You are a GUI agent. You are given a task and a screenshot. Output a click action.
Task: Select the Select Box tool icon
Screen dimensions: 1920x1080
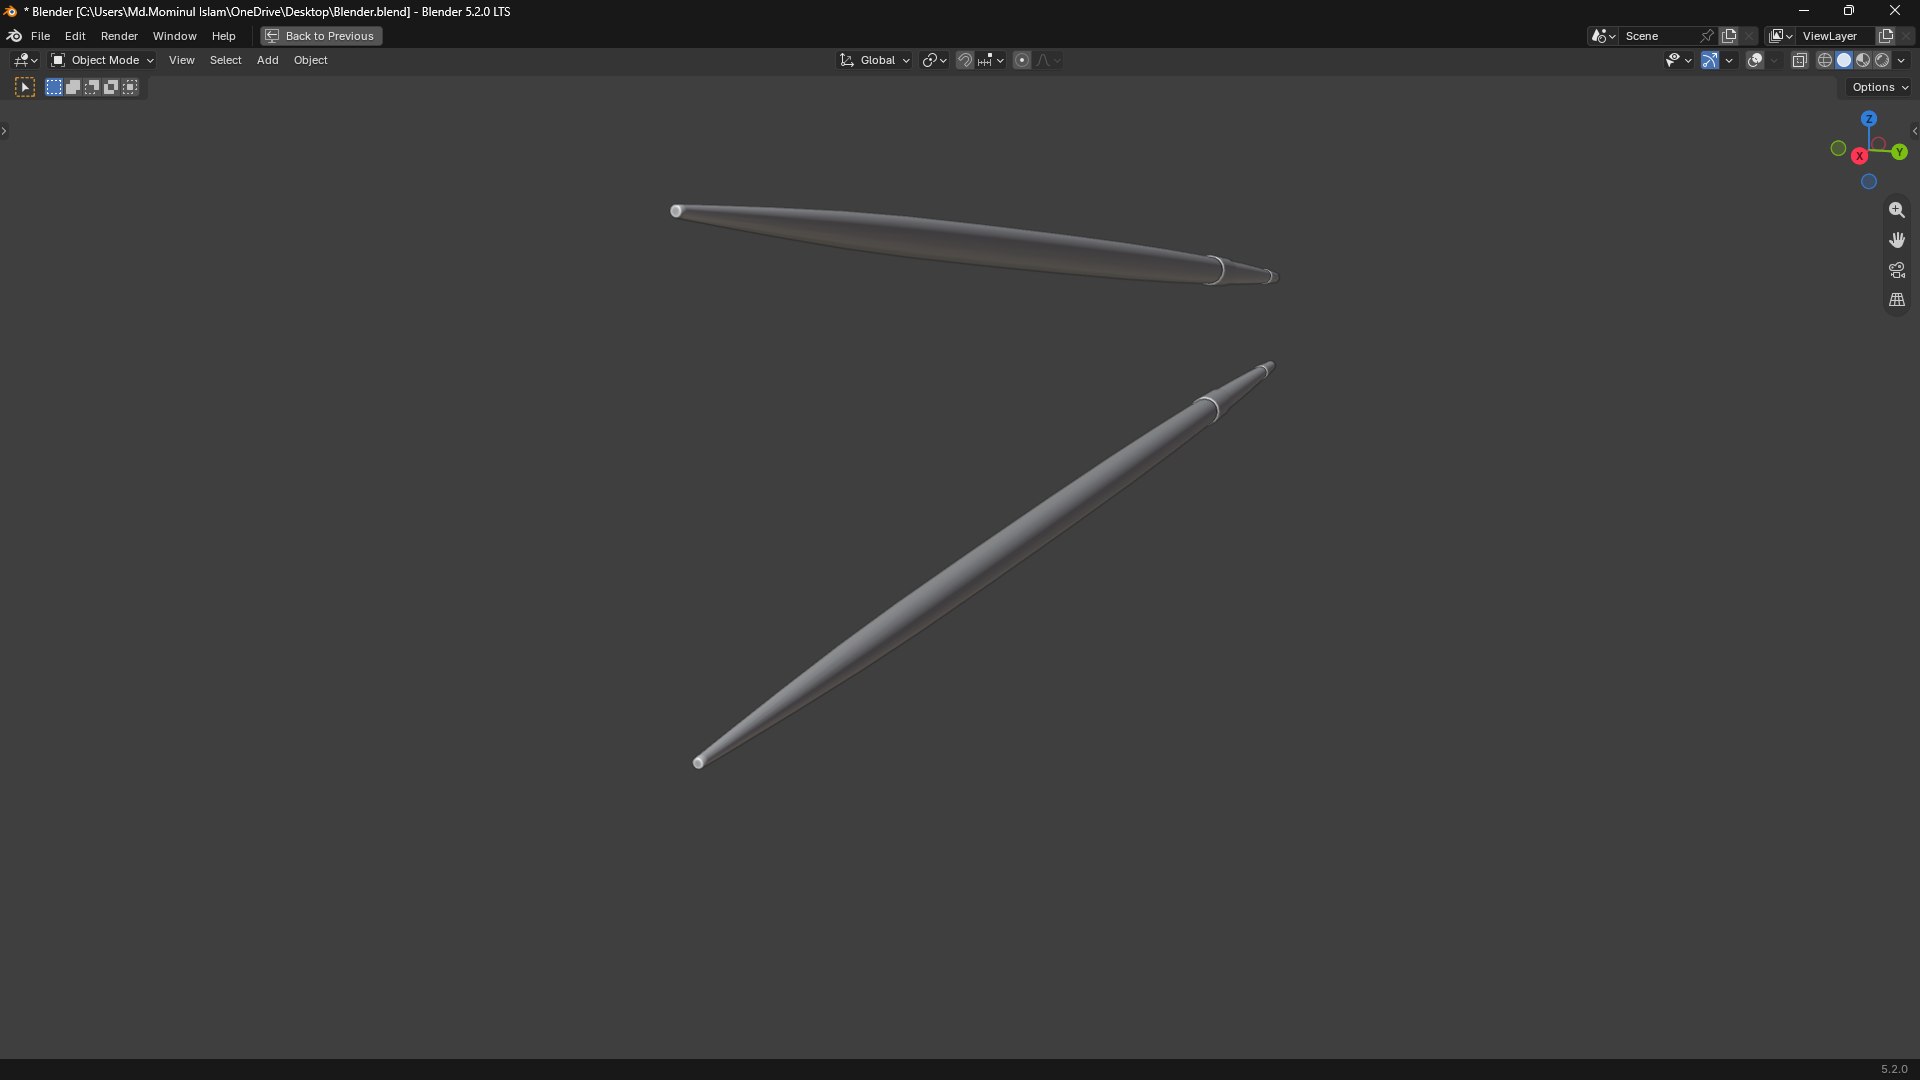point(25,88)
